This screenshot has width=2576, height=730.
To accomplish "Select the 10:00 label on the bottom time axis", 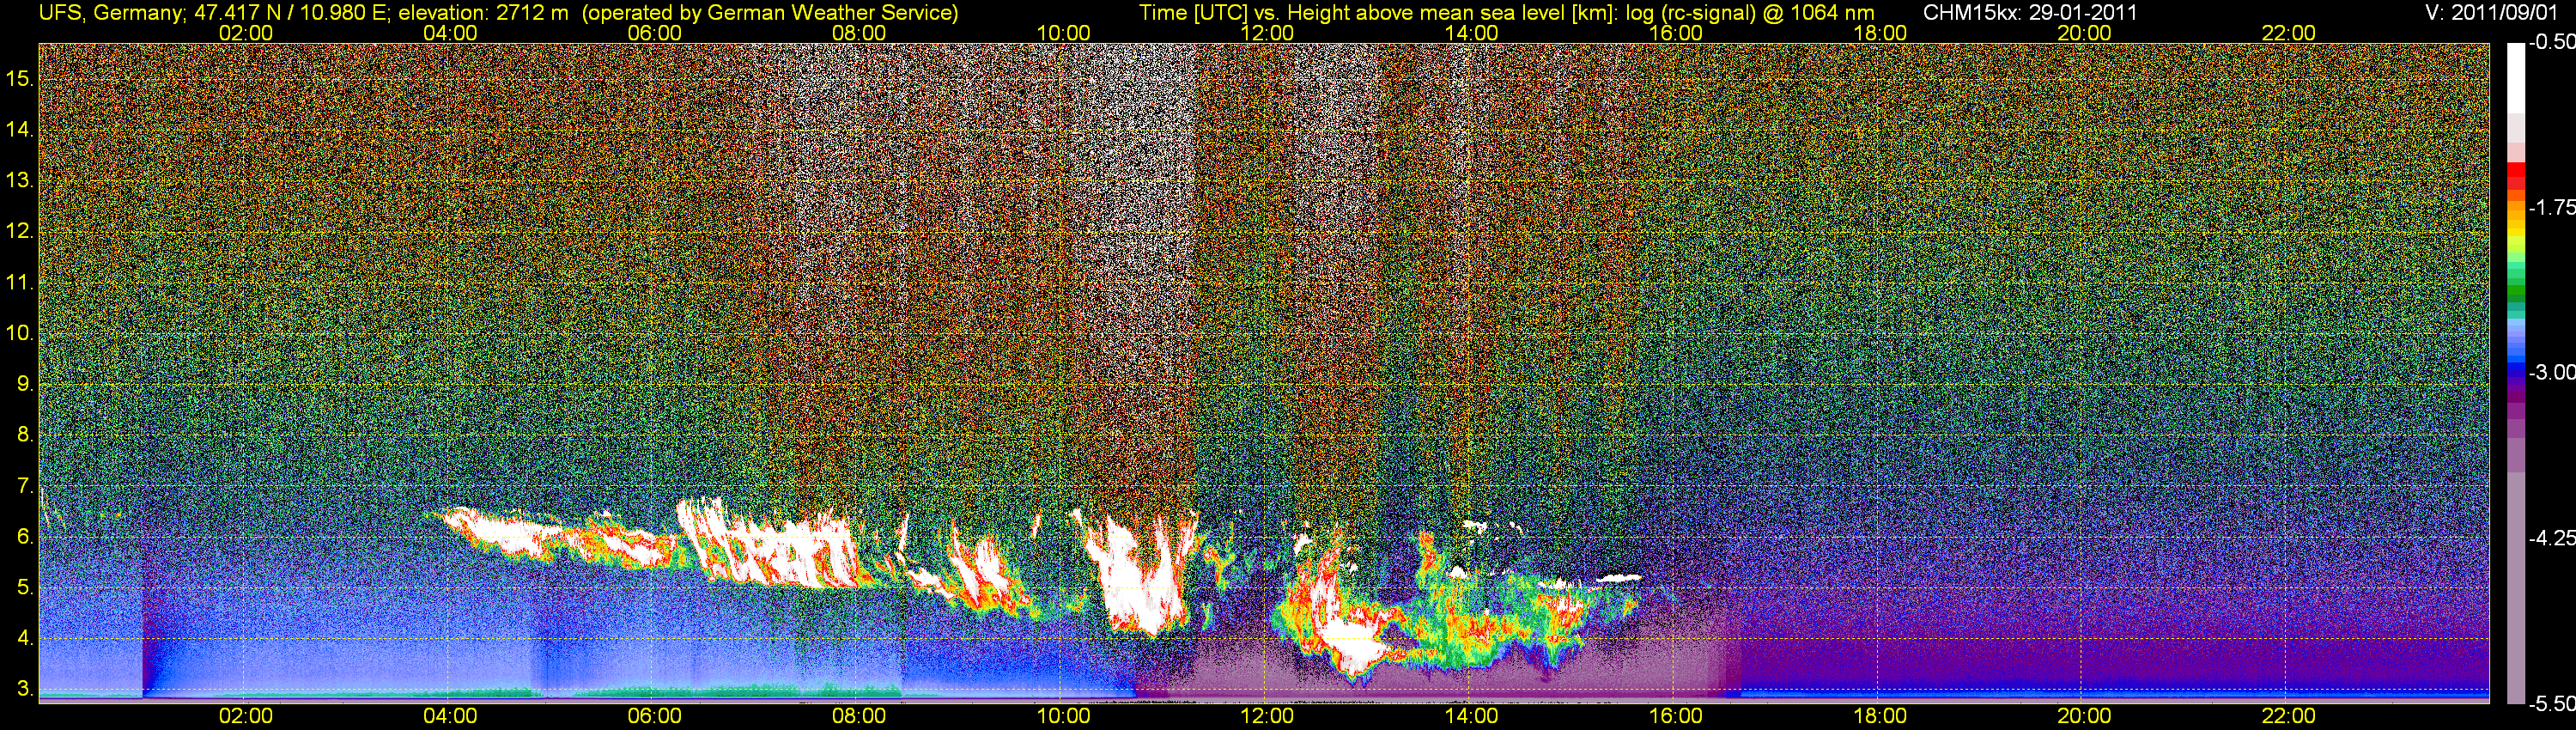I will point(1063,716).
